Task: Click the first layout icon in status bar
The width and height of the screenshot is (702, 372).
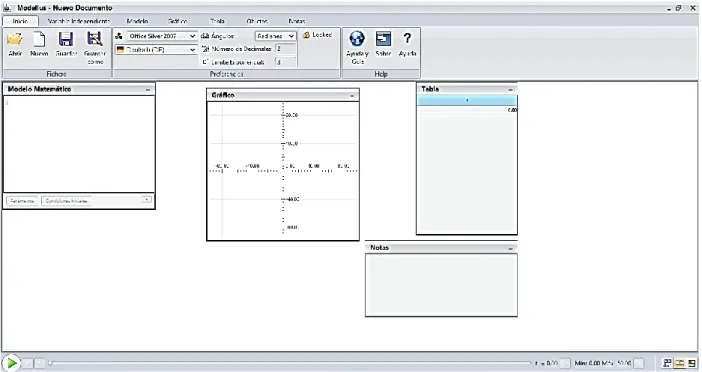Action: pos(667,363)
